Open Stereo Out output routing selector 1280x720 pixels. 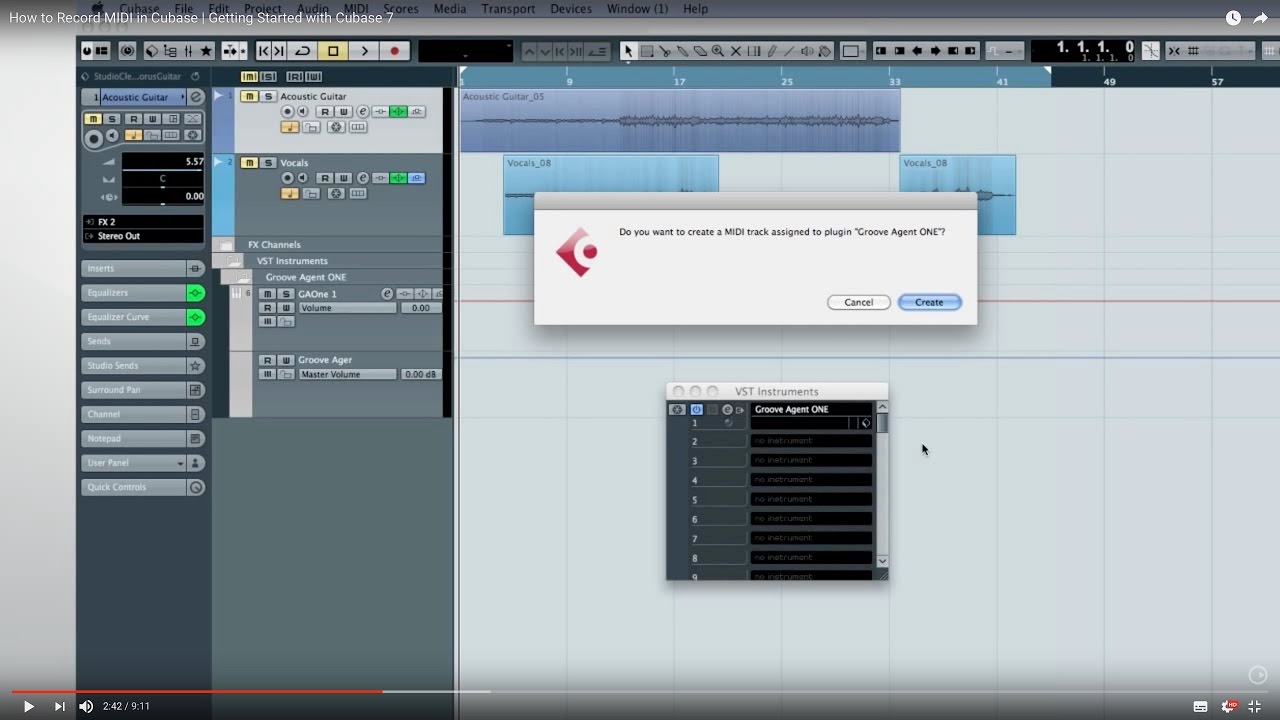click(x=143, y=236)
